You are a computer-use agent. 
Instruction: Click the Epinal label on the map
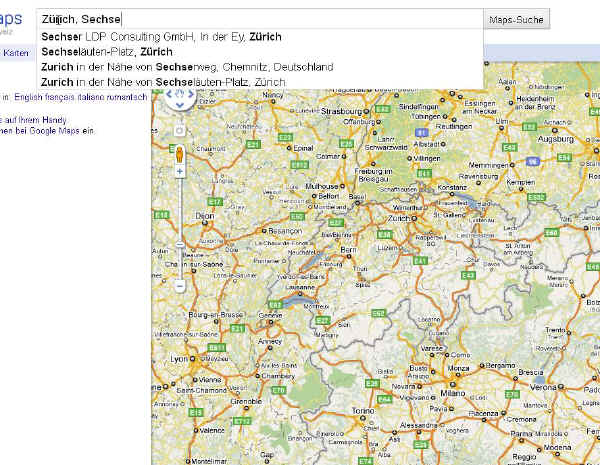tap(303, 148)
